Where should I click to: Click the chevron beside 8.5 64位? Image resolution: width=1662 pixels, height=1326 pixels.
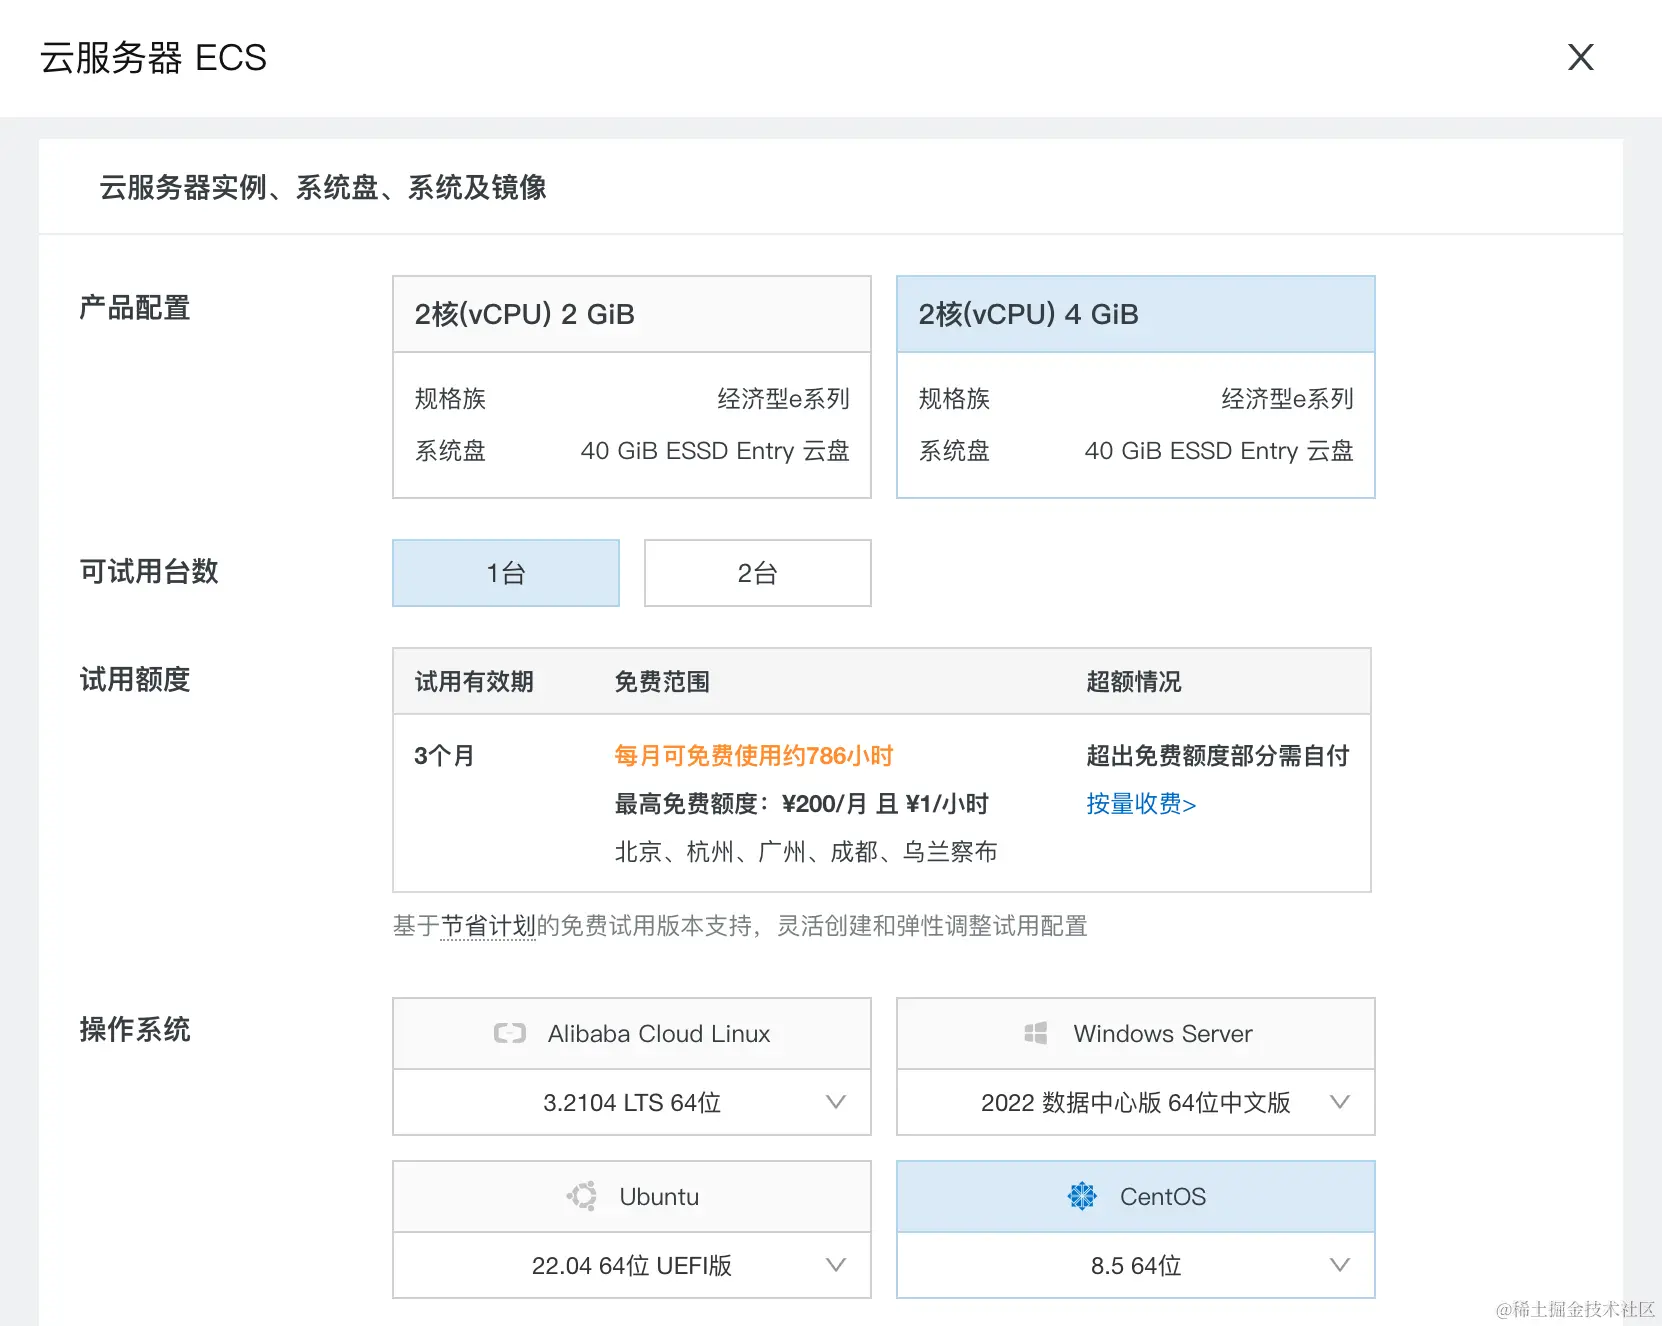(1340, 1265)
